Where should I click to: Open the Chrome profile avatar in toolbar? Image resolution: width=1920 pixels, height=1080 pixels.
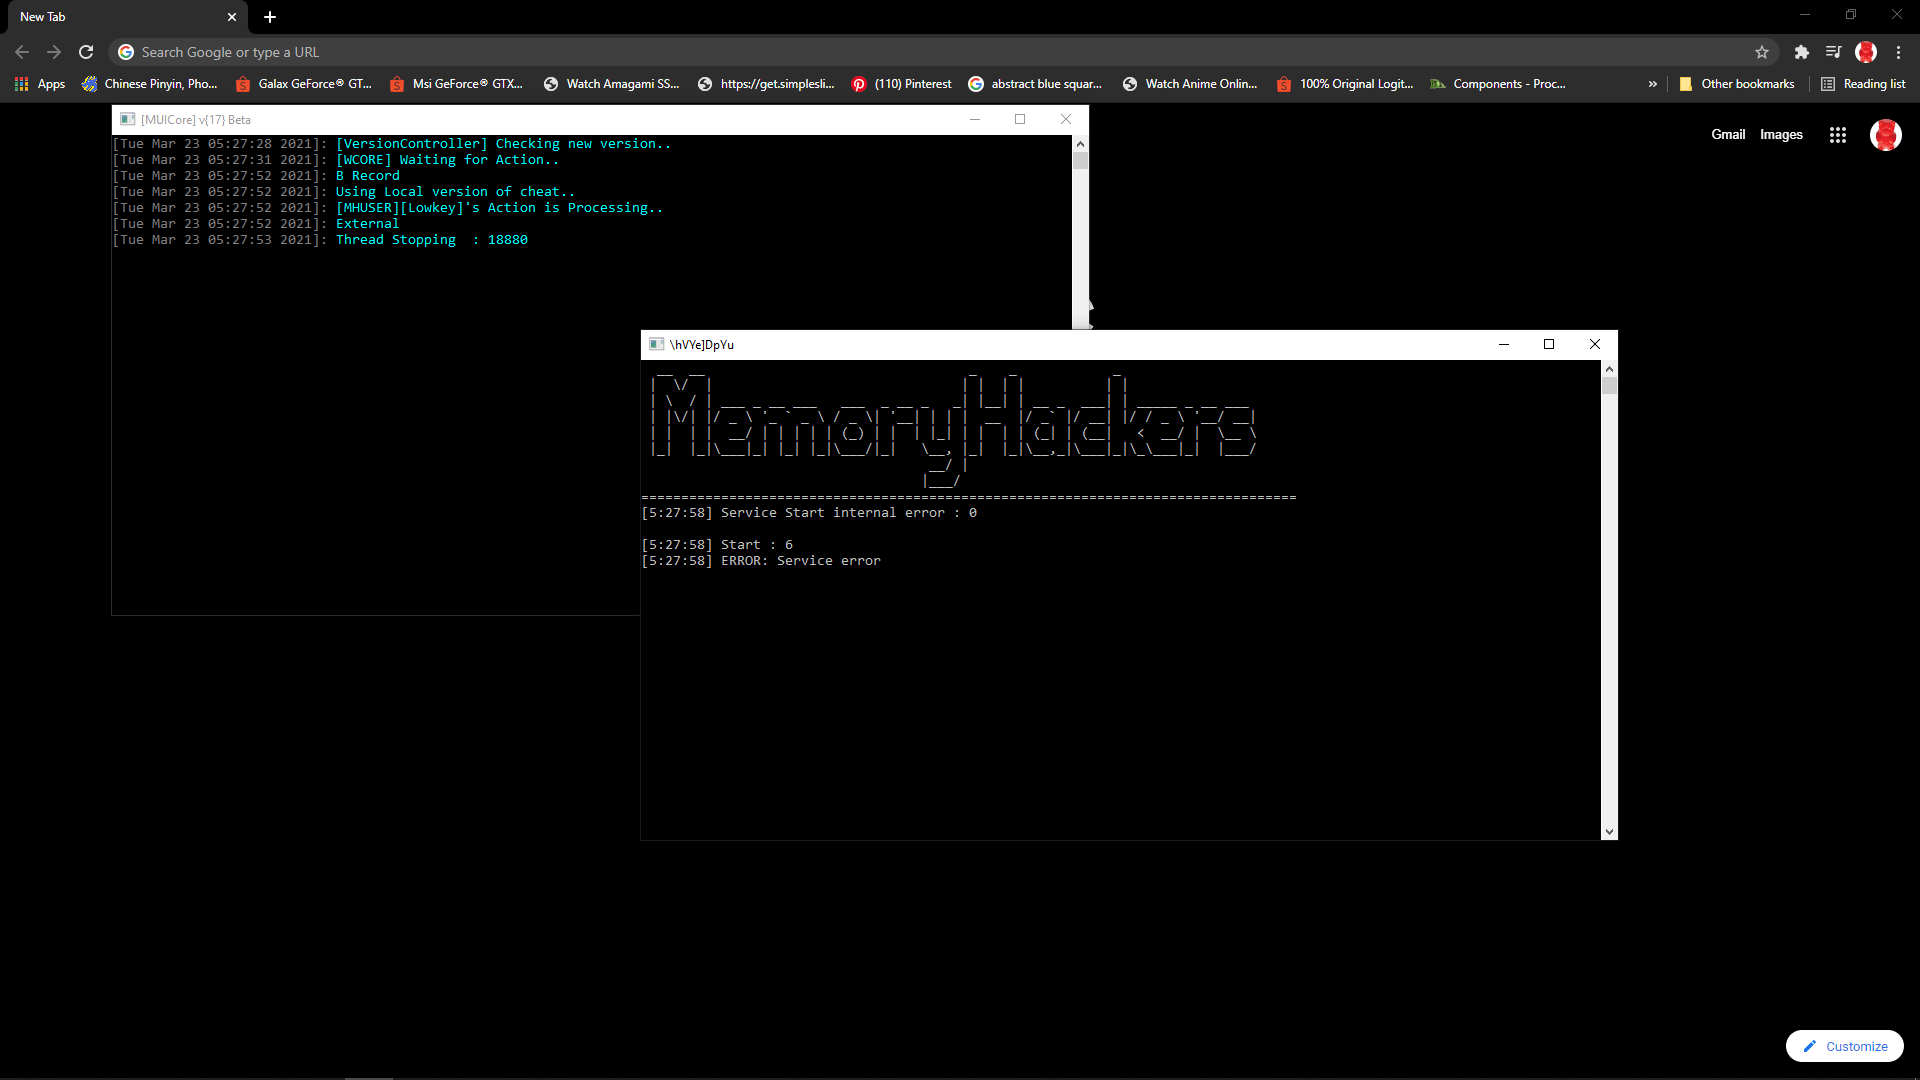pos(1866,52)
